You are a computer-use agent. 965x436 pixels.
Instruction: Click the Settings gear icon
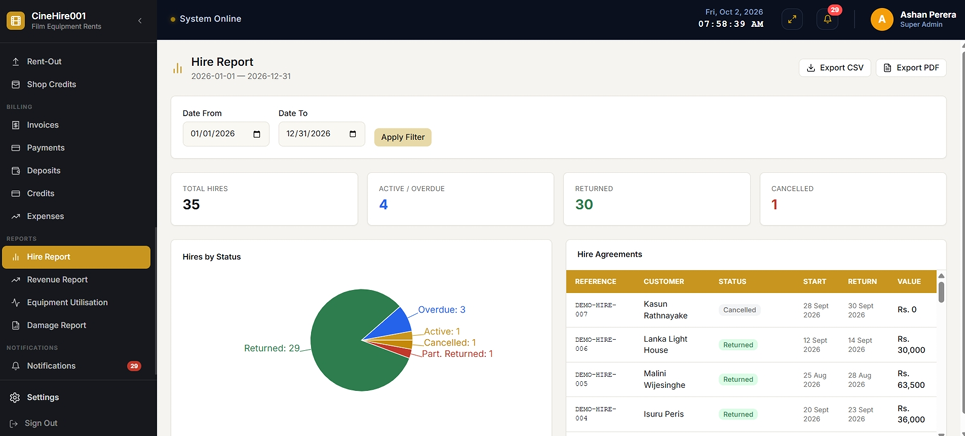[x=15, y=397]
